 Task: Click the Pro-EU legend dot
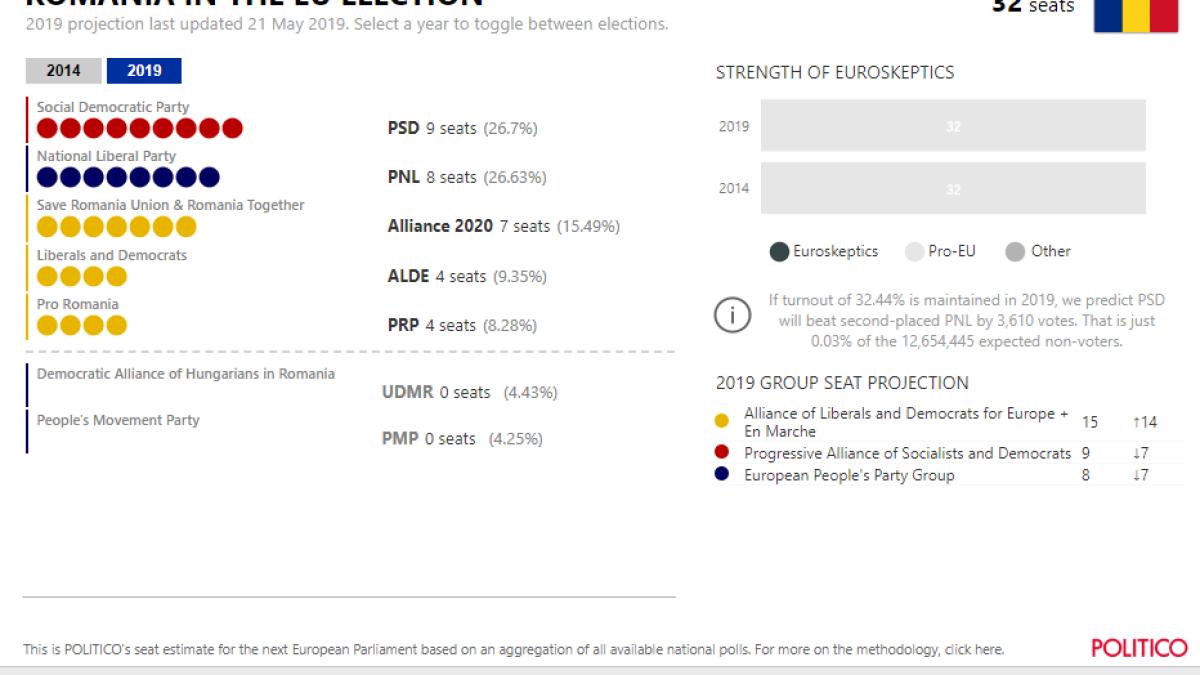click(x=914, y=252)
